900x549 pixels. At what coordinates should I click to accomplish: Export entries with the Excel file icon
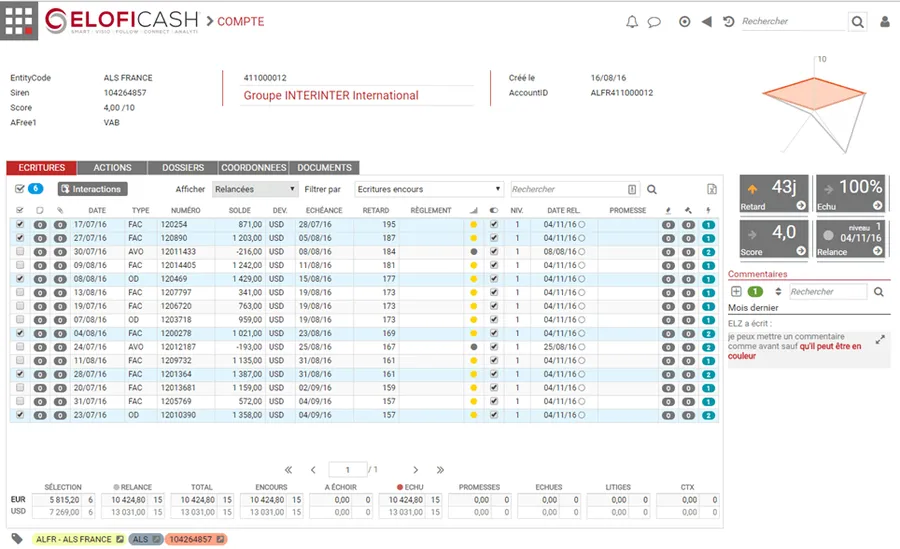(x=712, y=190)
